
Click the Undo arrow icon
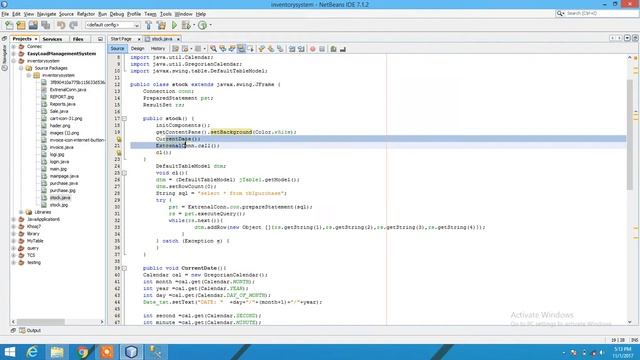[61, 25]
